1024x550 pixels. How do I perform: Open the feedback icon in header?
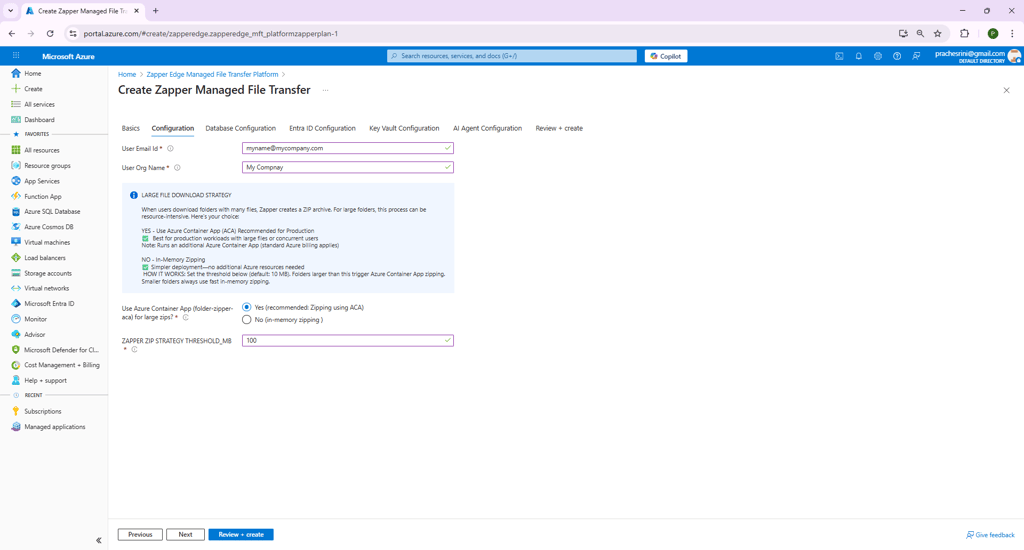pyautogui.click(x=916, y=56)
